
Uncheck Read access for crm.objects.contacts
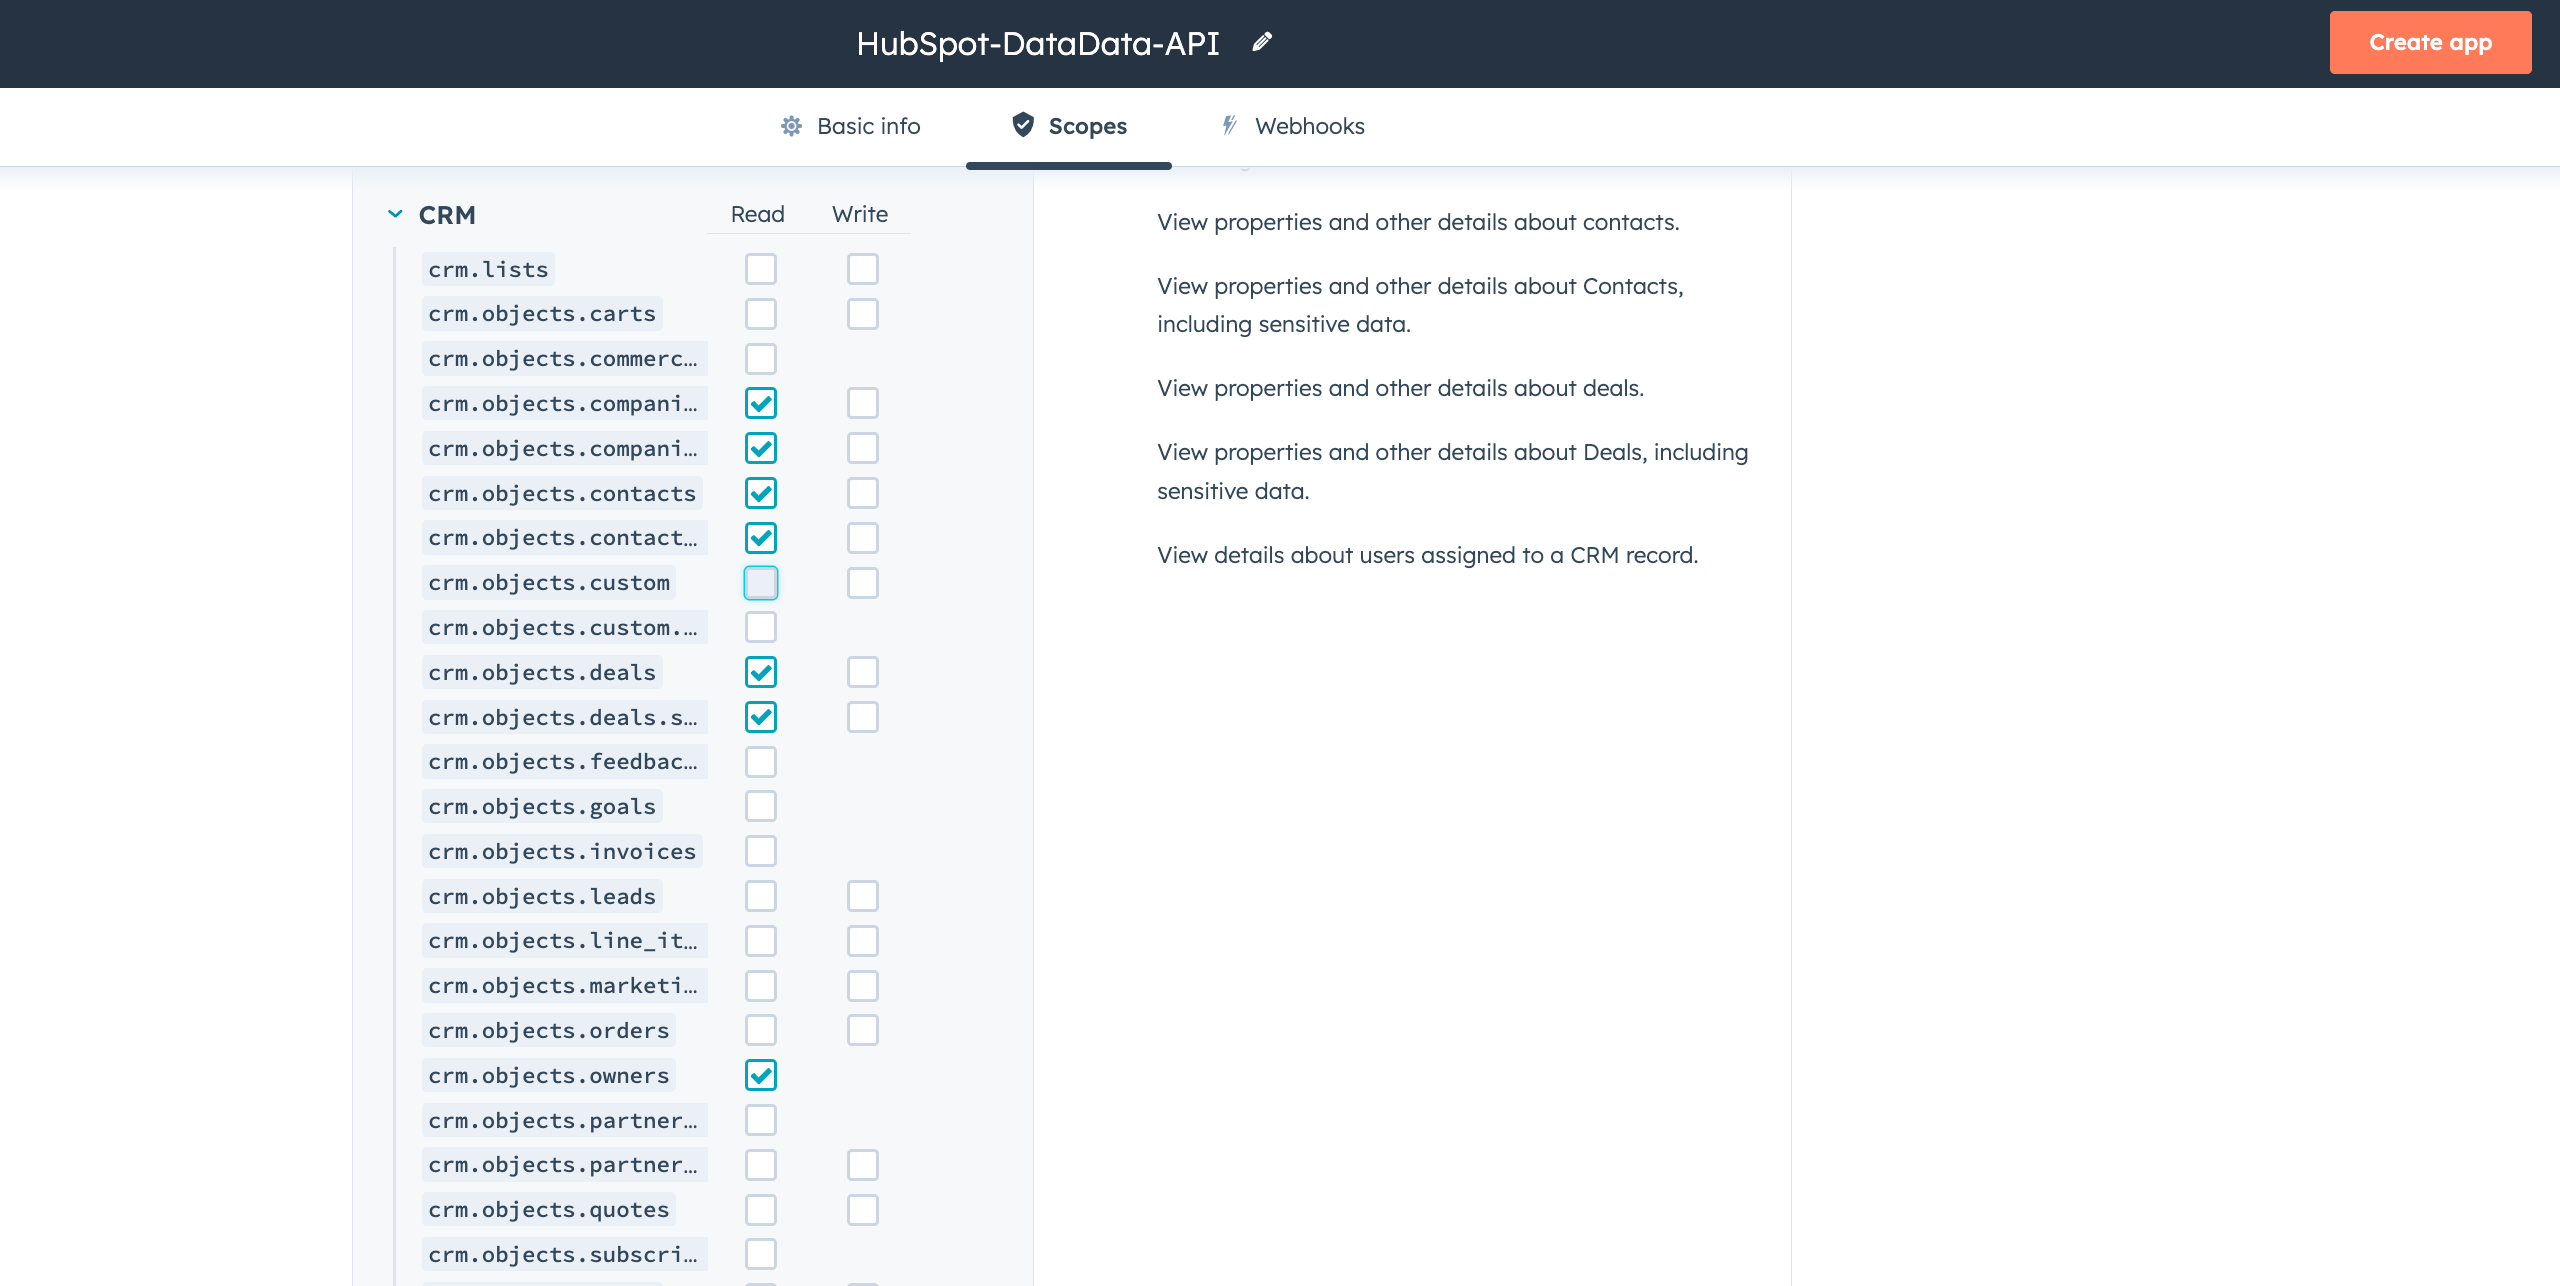pyautogui.click(x=761, y=492)
